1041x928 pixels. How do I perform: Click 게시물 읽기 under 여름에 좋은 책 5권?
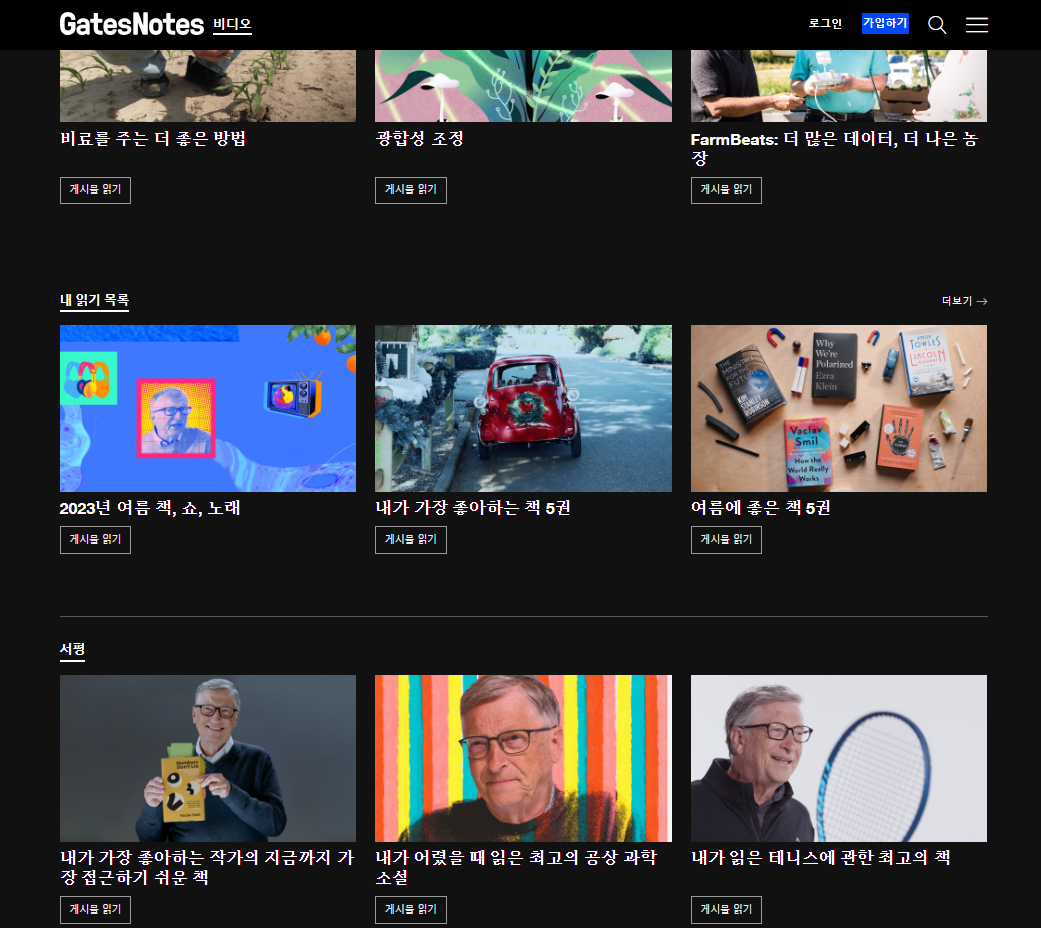726,539
